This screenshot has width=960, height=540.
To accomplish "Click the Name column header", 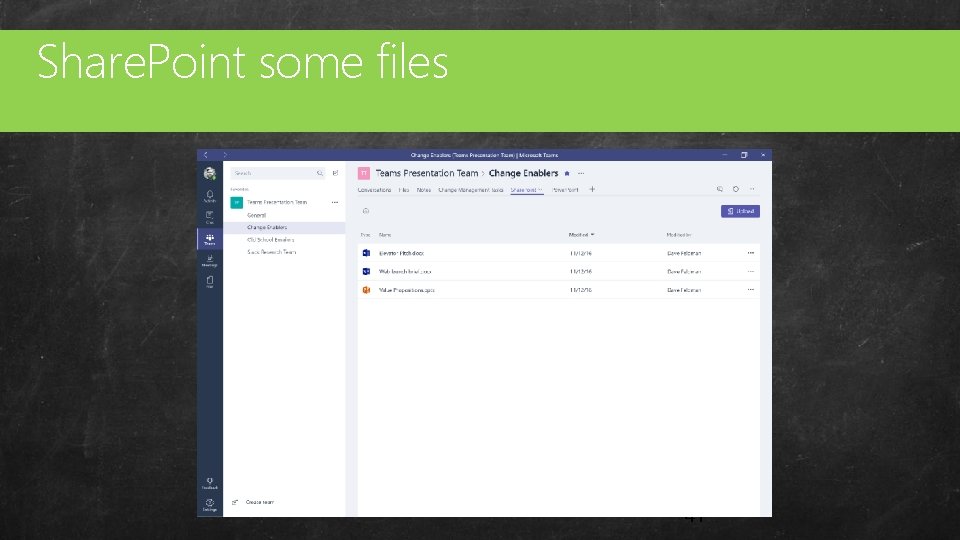I will click(x=385, y=235).
